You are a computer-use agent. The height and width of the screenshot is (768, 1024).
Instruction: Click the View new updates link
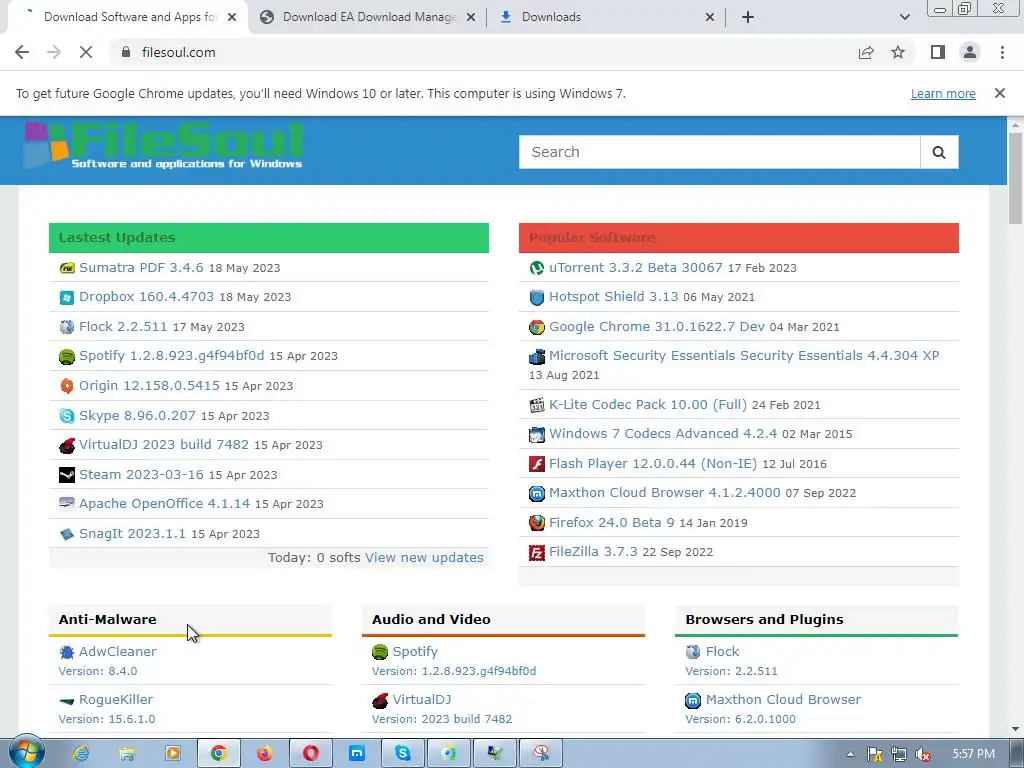(x=424, y=558)
